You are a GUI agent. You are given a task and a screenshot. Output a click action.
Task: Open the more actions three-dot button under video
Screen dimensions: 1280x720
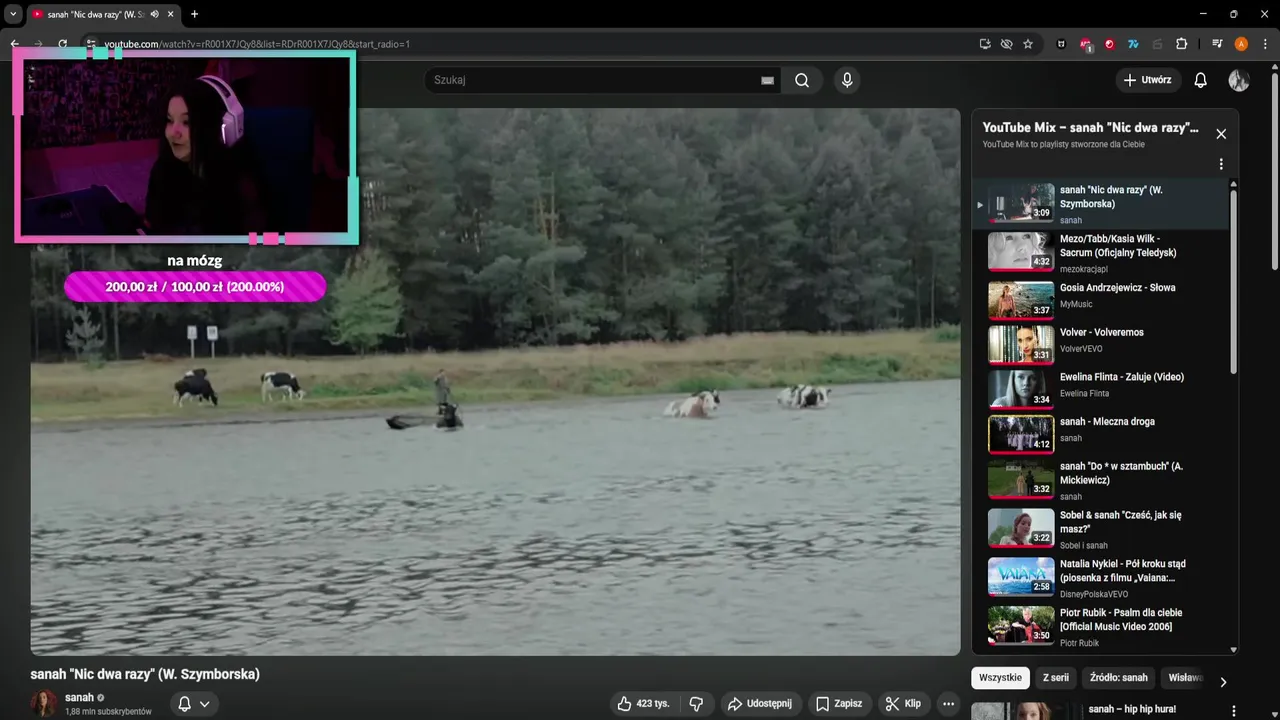(x=948, y=704)
